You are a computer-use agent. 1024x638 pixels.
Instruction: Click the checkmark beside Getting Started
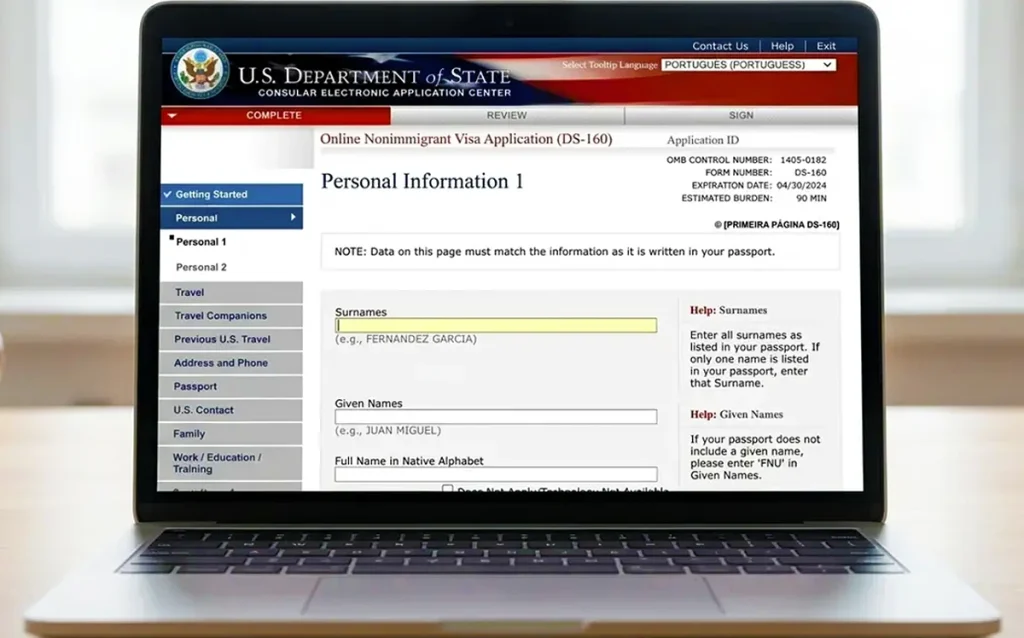[x=168, y=194]
